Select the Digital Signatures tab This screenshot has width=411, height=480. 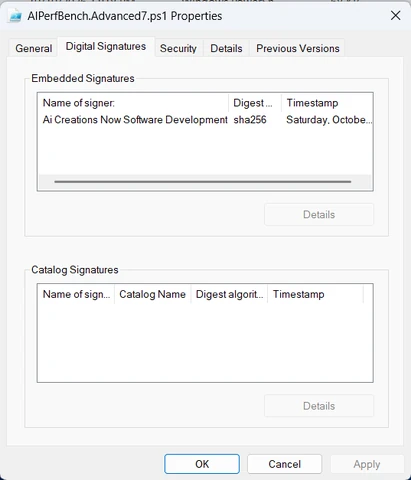coord(106,47)
